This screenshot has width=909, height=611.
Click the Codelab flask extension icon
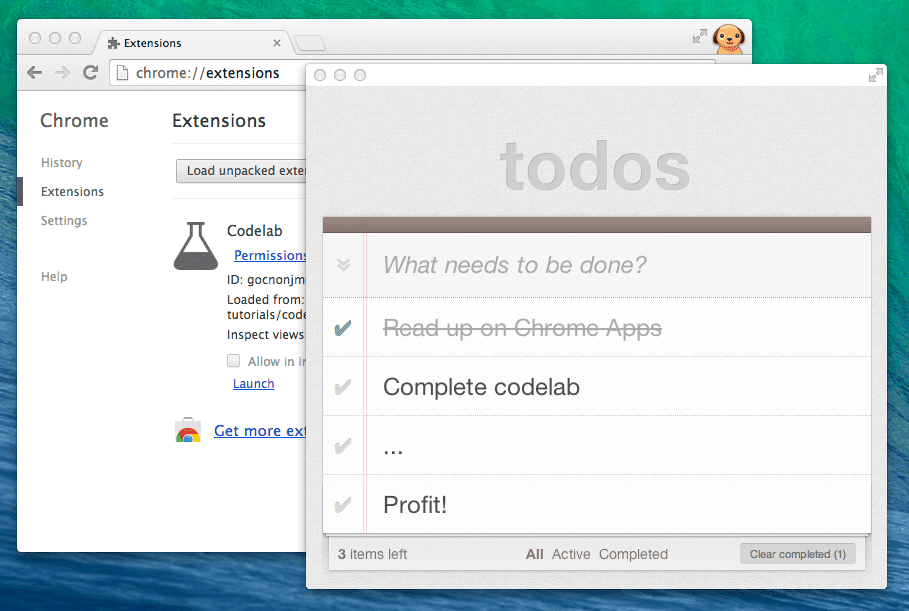(195, 246)
